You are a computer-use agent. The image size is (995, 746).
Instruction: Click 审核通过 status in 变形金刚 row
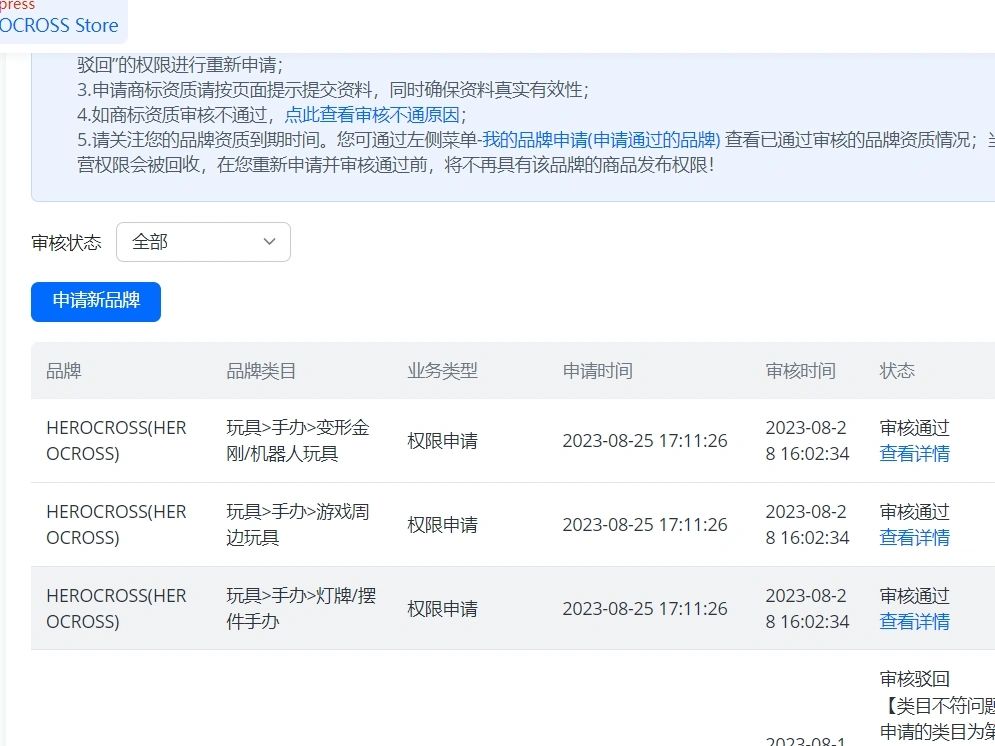click(x=914, y=428)
